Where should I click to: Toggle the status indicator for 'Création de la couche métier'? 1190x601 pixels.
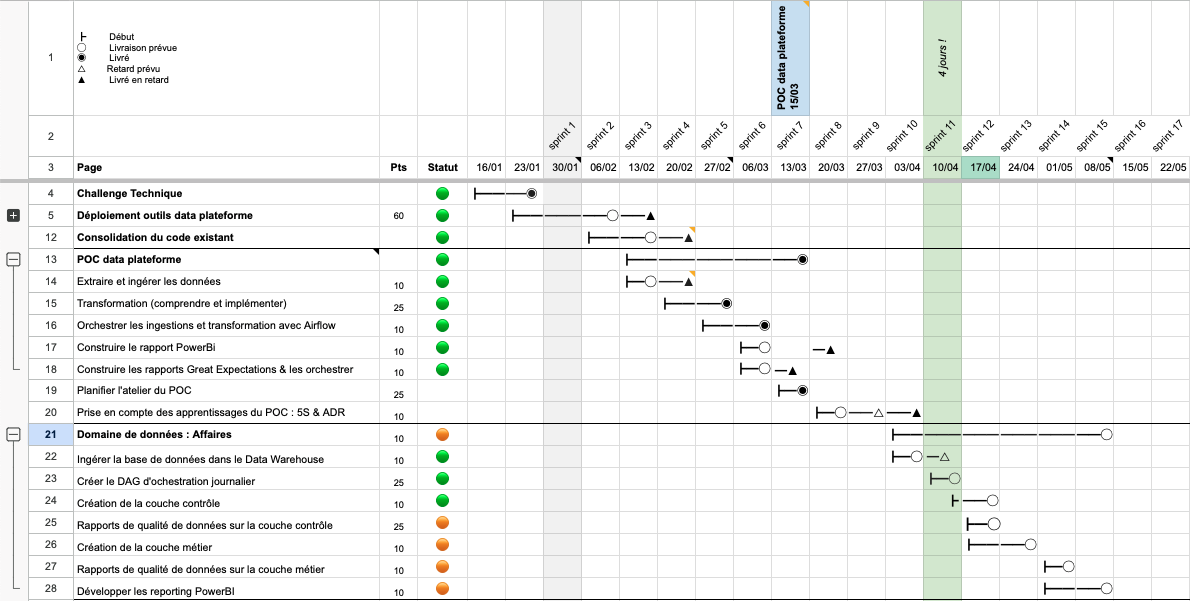pos(441,547)
